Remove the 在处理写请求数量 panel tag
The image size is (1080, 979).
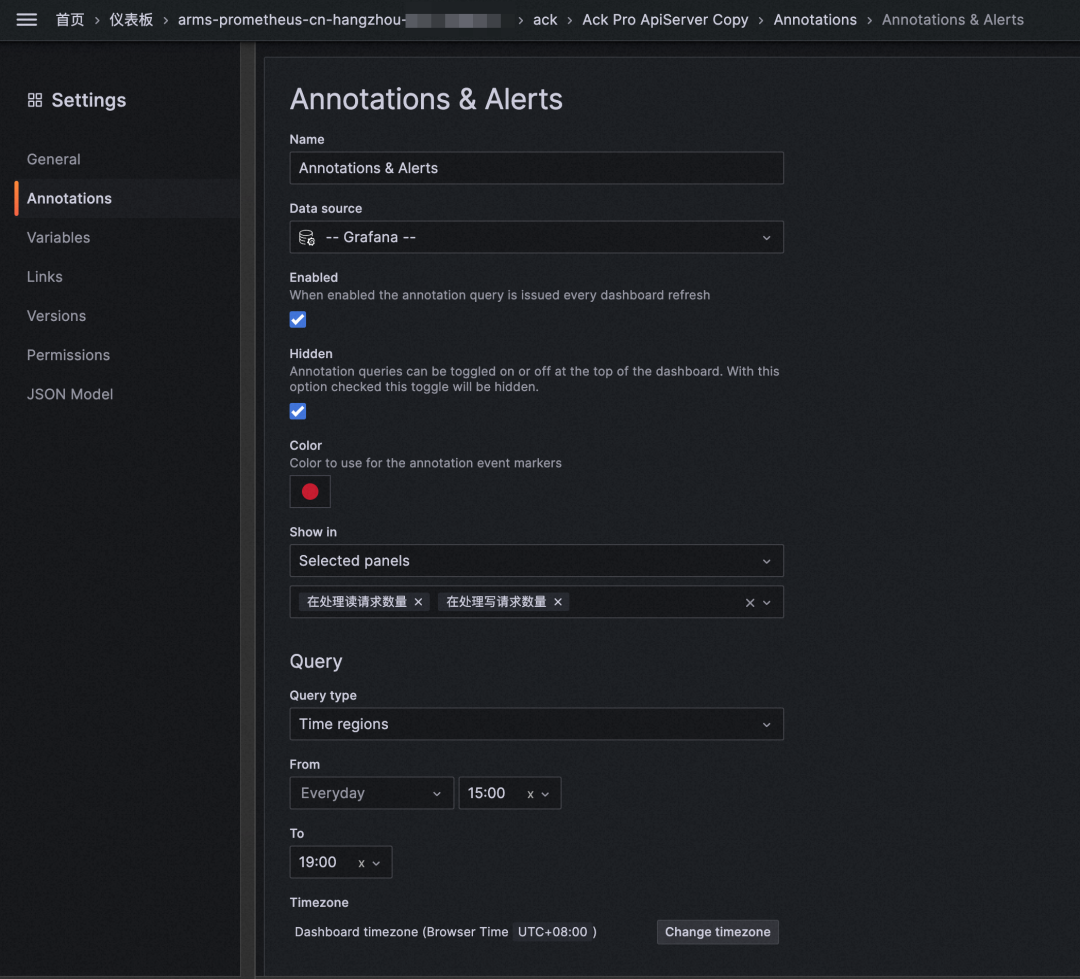click(x=558, y=601)
